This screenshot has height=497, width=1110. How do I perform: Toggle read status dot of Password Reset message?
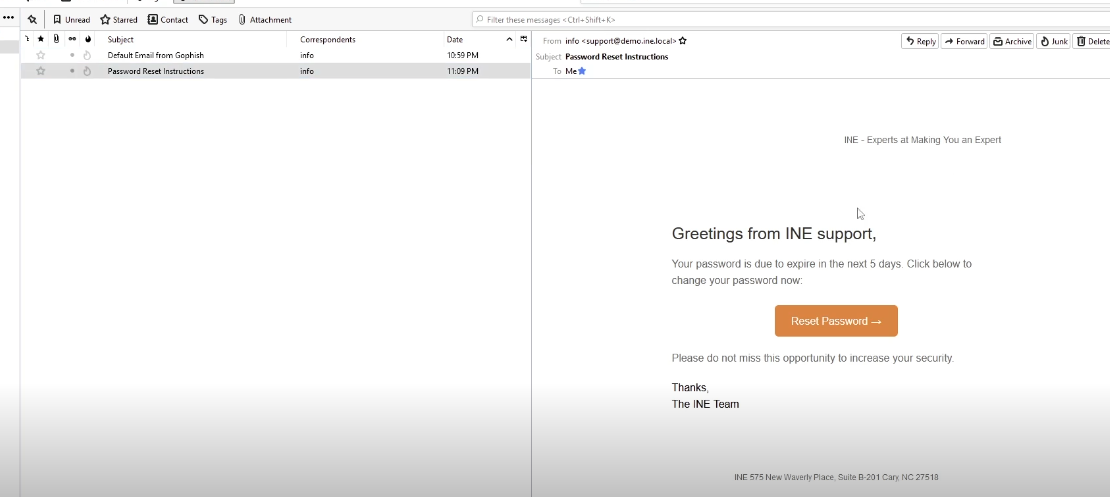(72, 71)
